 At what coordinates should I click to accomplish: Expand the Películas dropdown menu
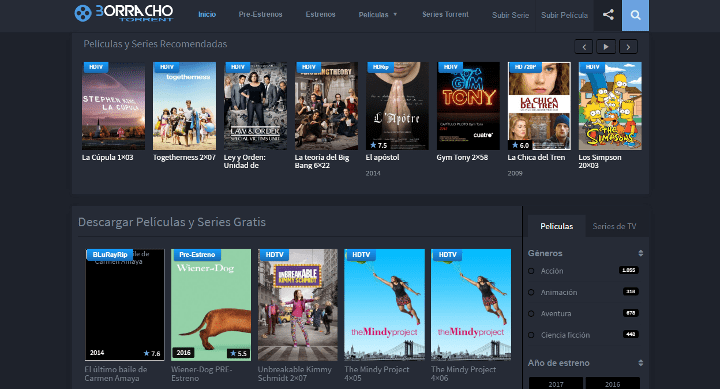coord(378,15)
